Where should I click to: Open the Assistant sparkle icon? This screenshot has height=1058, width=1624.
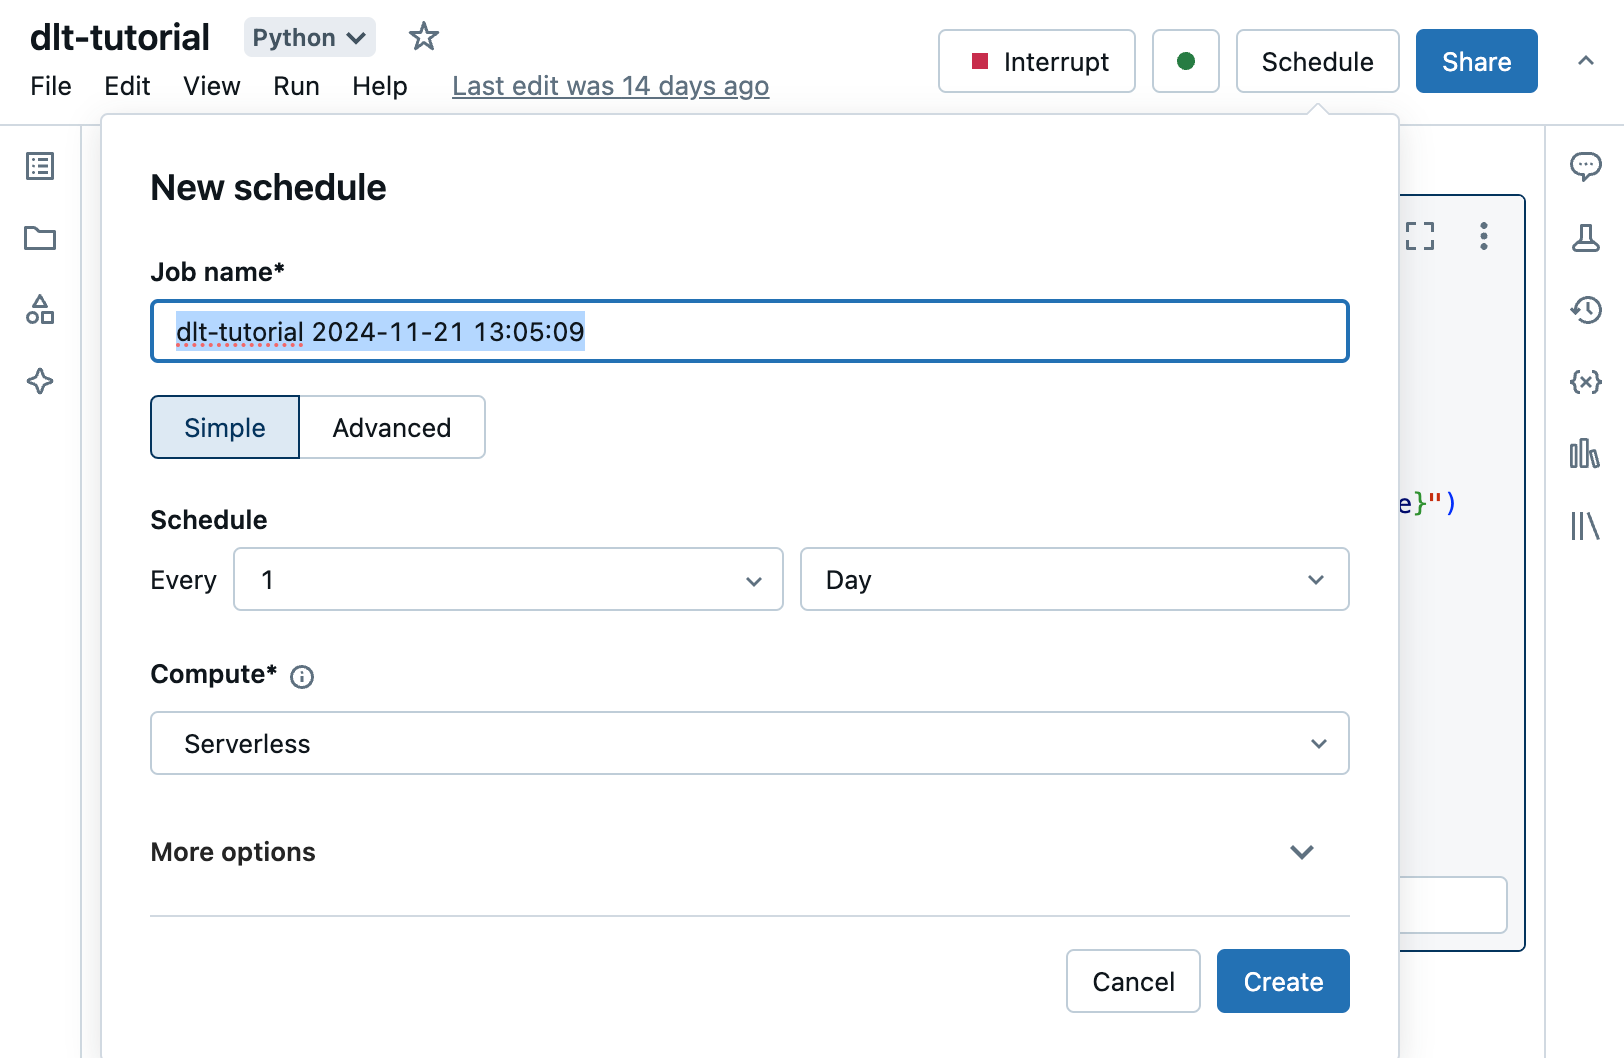pos(40,381)
